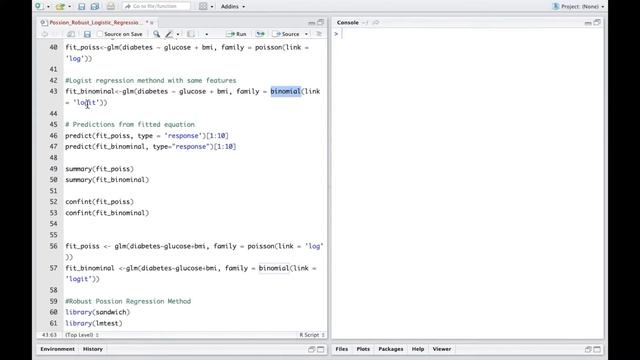
Task: Click the Find/Replace magnifier icon
Action: pyautogui.click(x=156, y=34)
